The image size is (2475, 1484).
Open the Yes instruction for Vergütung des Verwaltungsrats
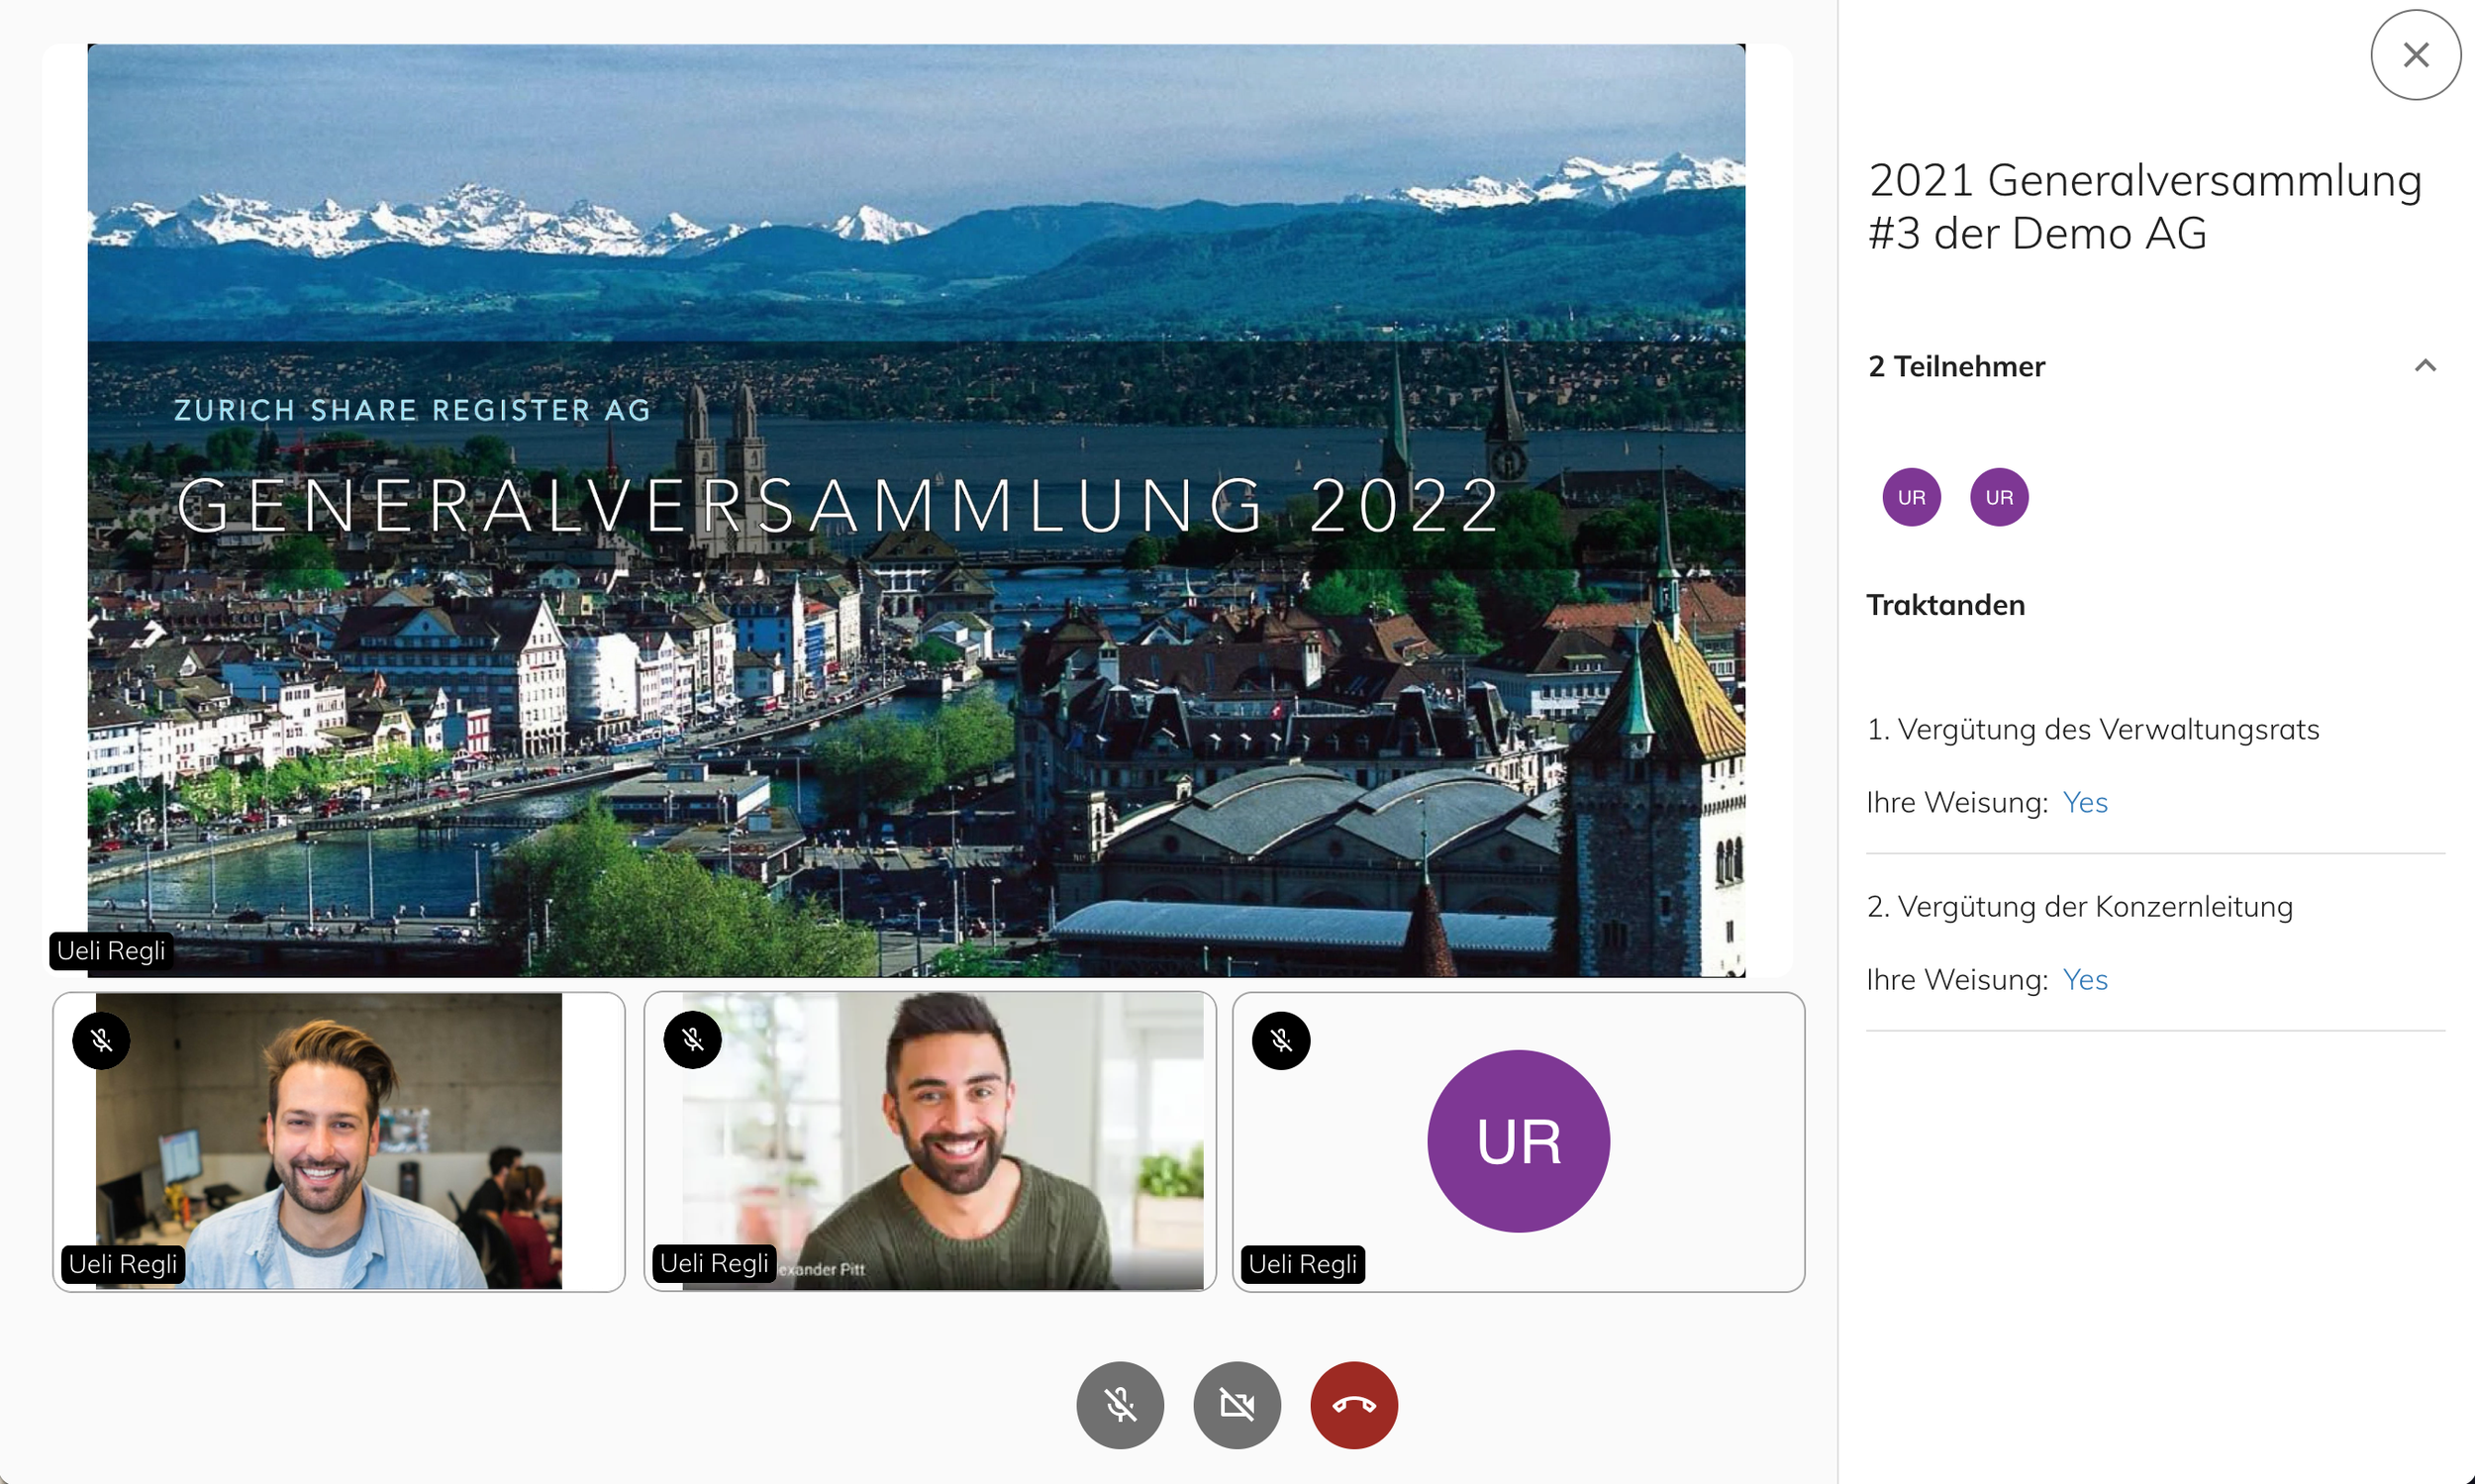click(x=2085, y=802)
